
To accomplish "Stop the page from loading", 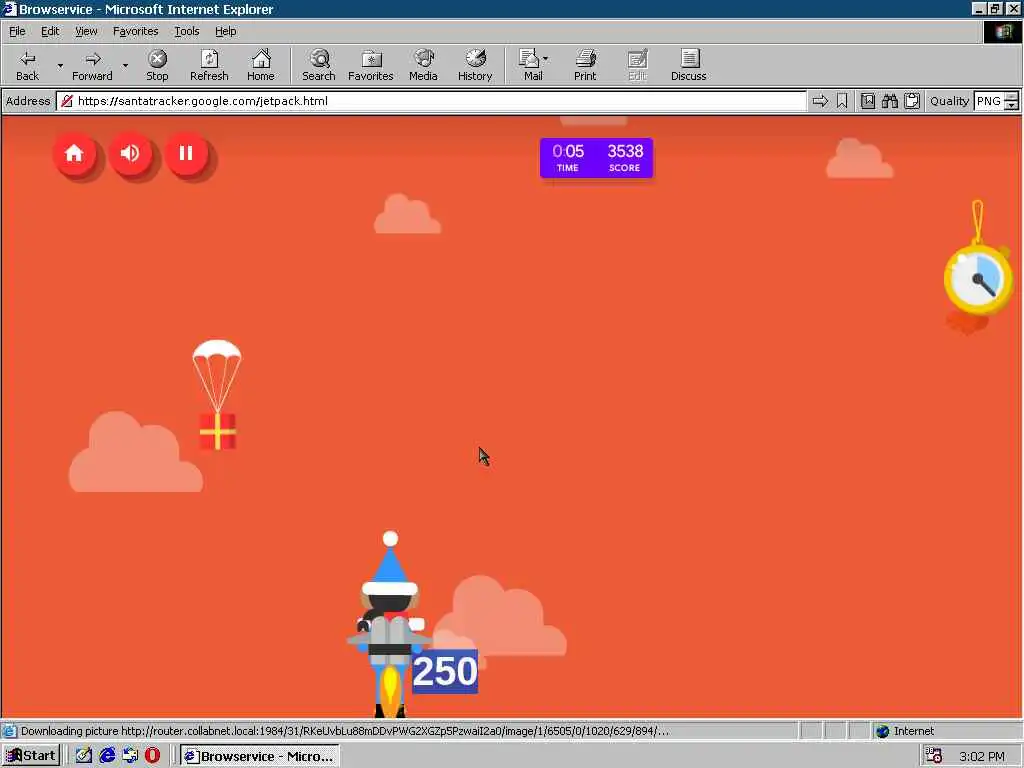I will coord(157,65).
